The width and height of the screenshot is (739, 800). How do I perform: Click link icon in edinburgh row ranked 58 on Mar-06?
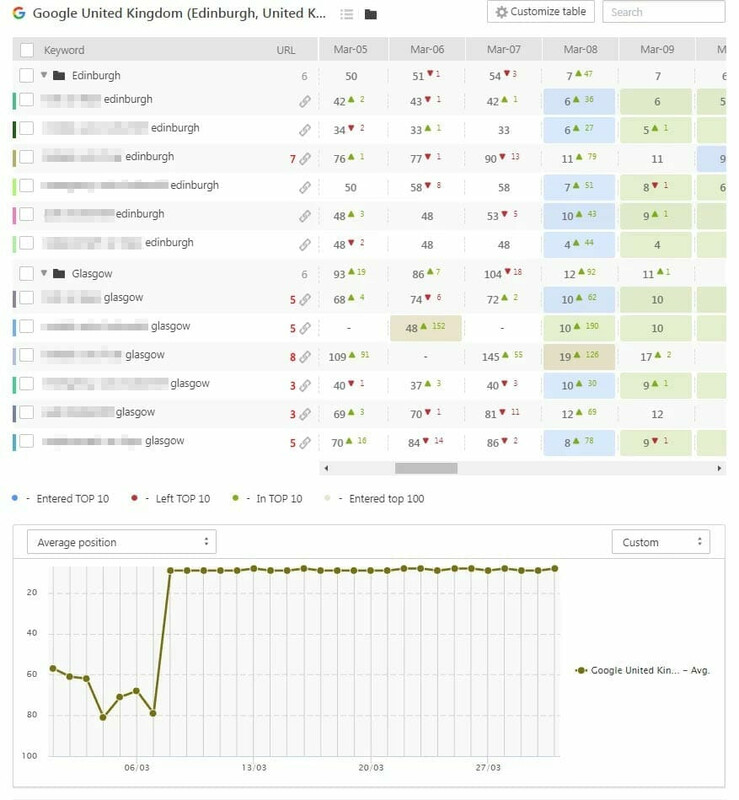click(x=305, y=187)
